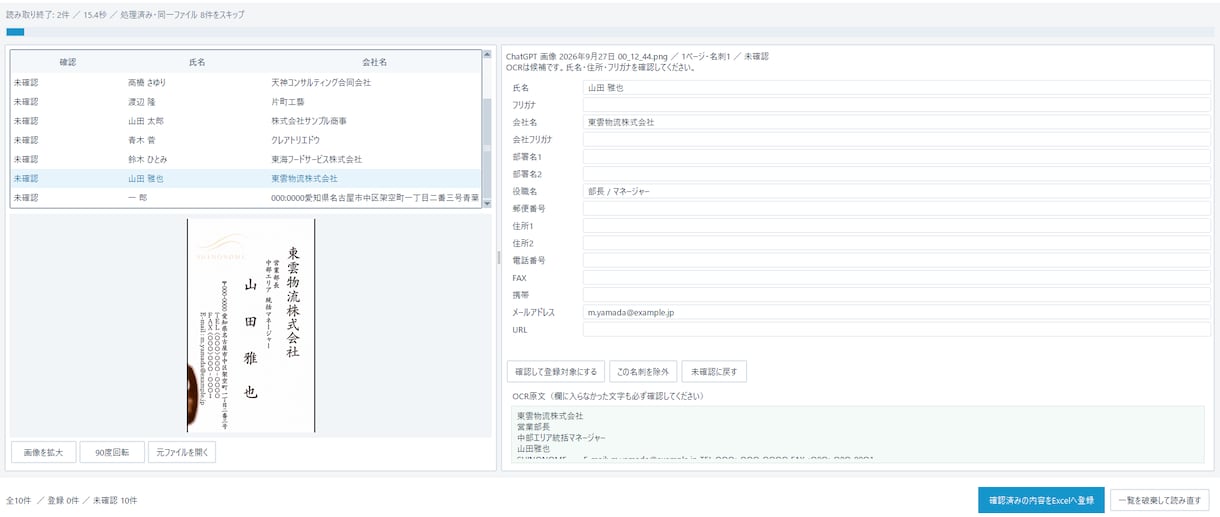Click the URL input field
This screenshot has width=1220, height=517.
tap(896, 329)
